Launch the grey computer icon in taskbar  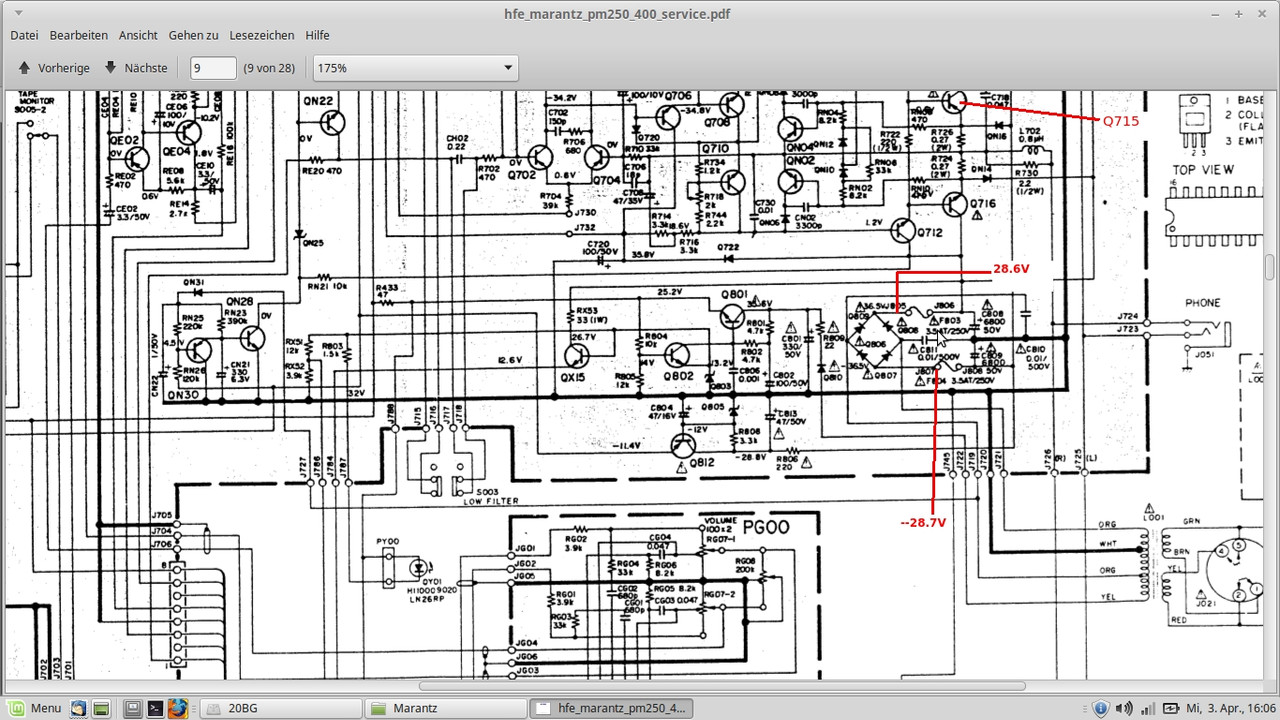132,708
